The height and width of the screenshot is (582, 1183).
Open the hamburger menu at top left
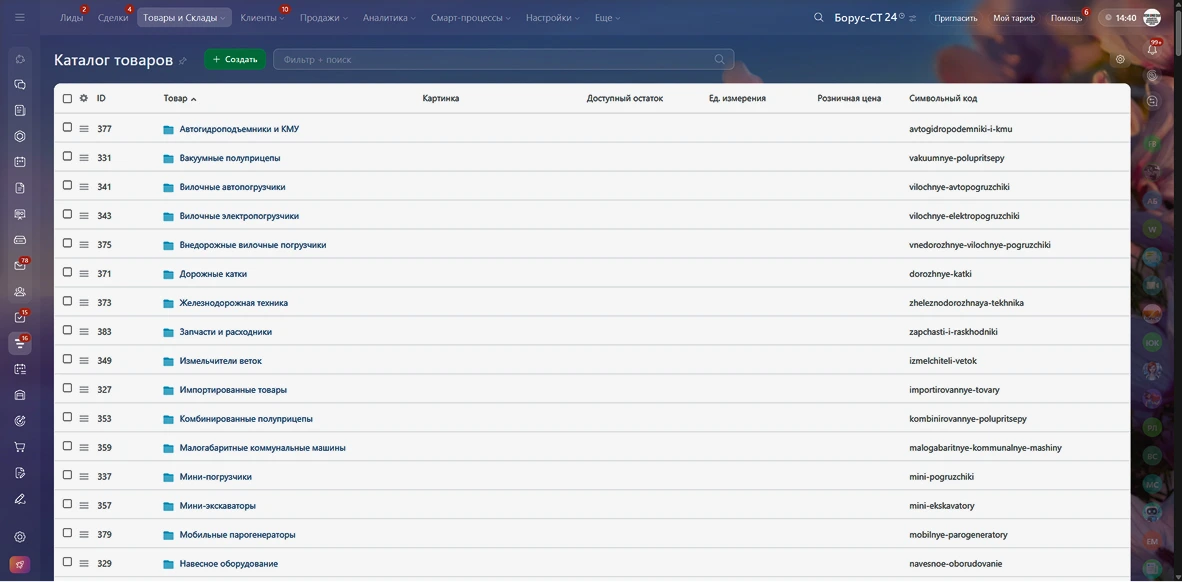coord(20,18)
